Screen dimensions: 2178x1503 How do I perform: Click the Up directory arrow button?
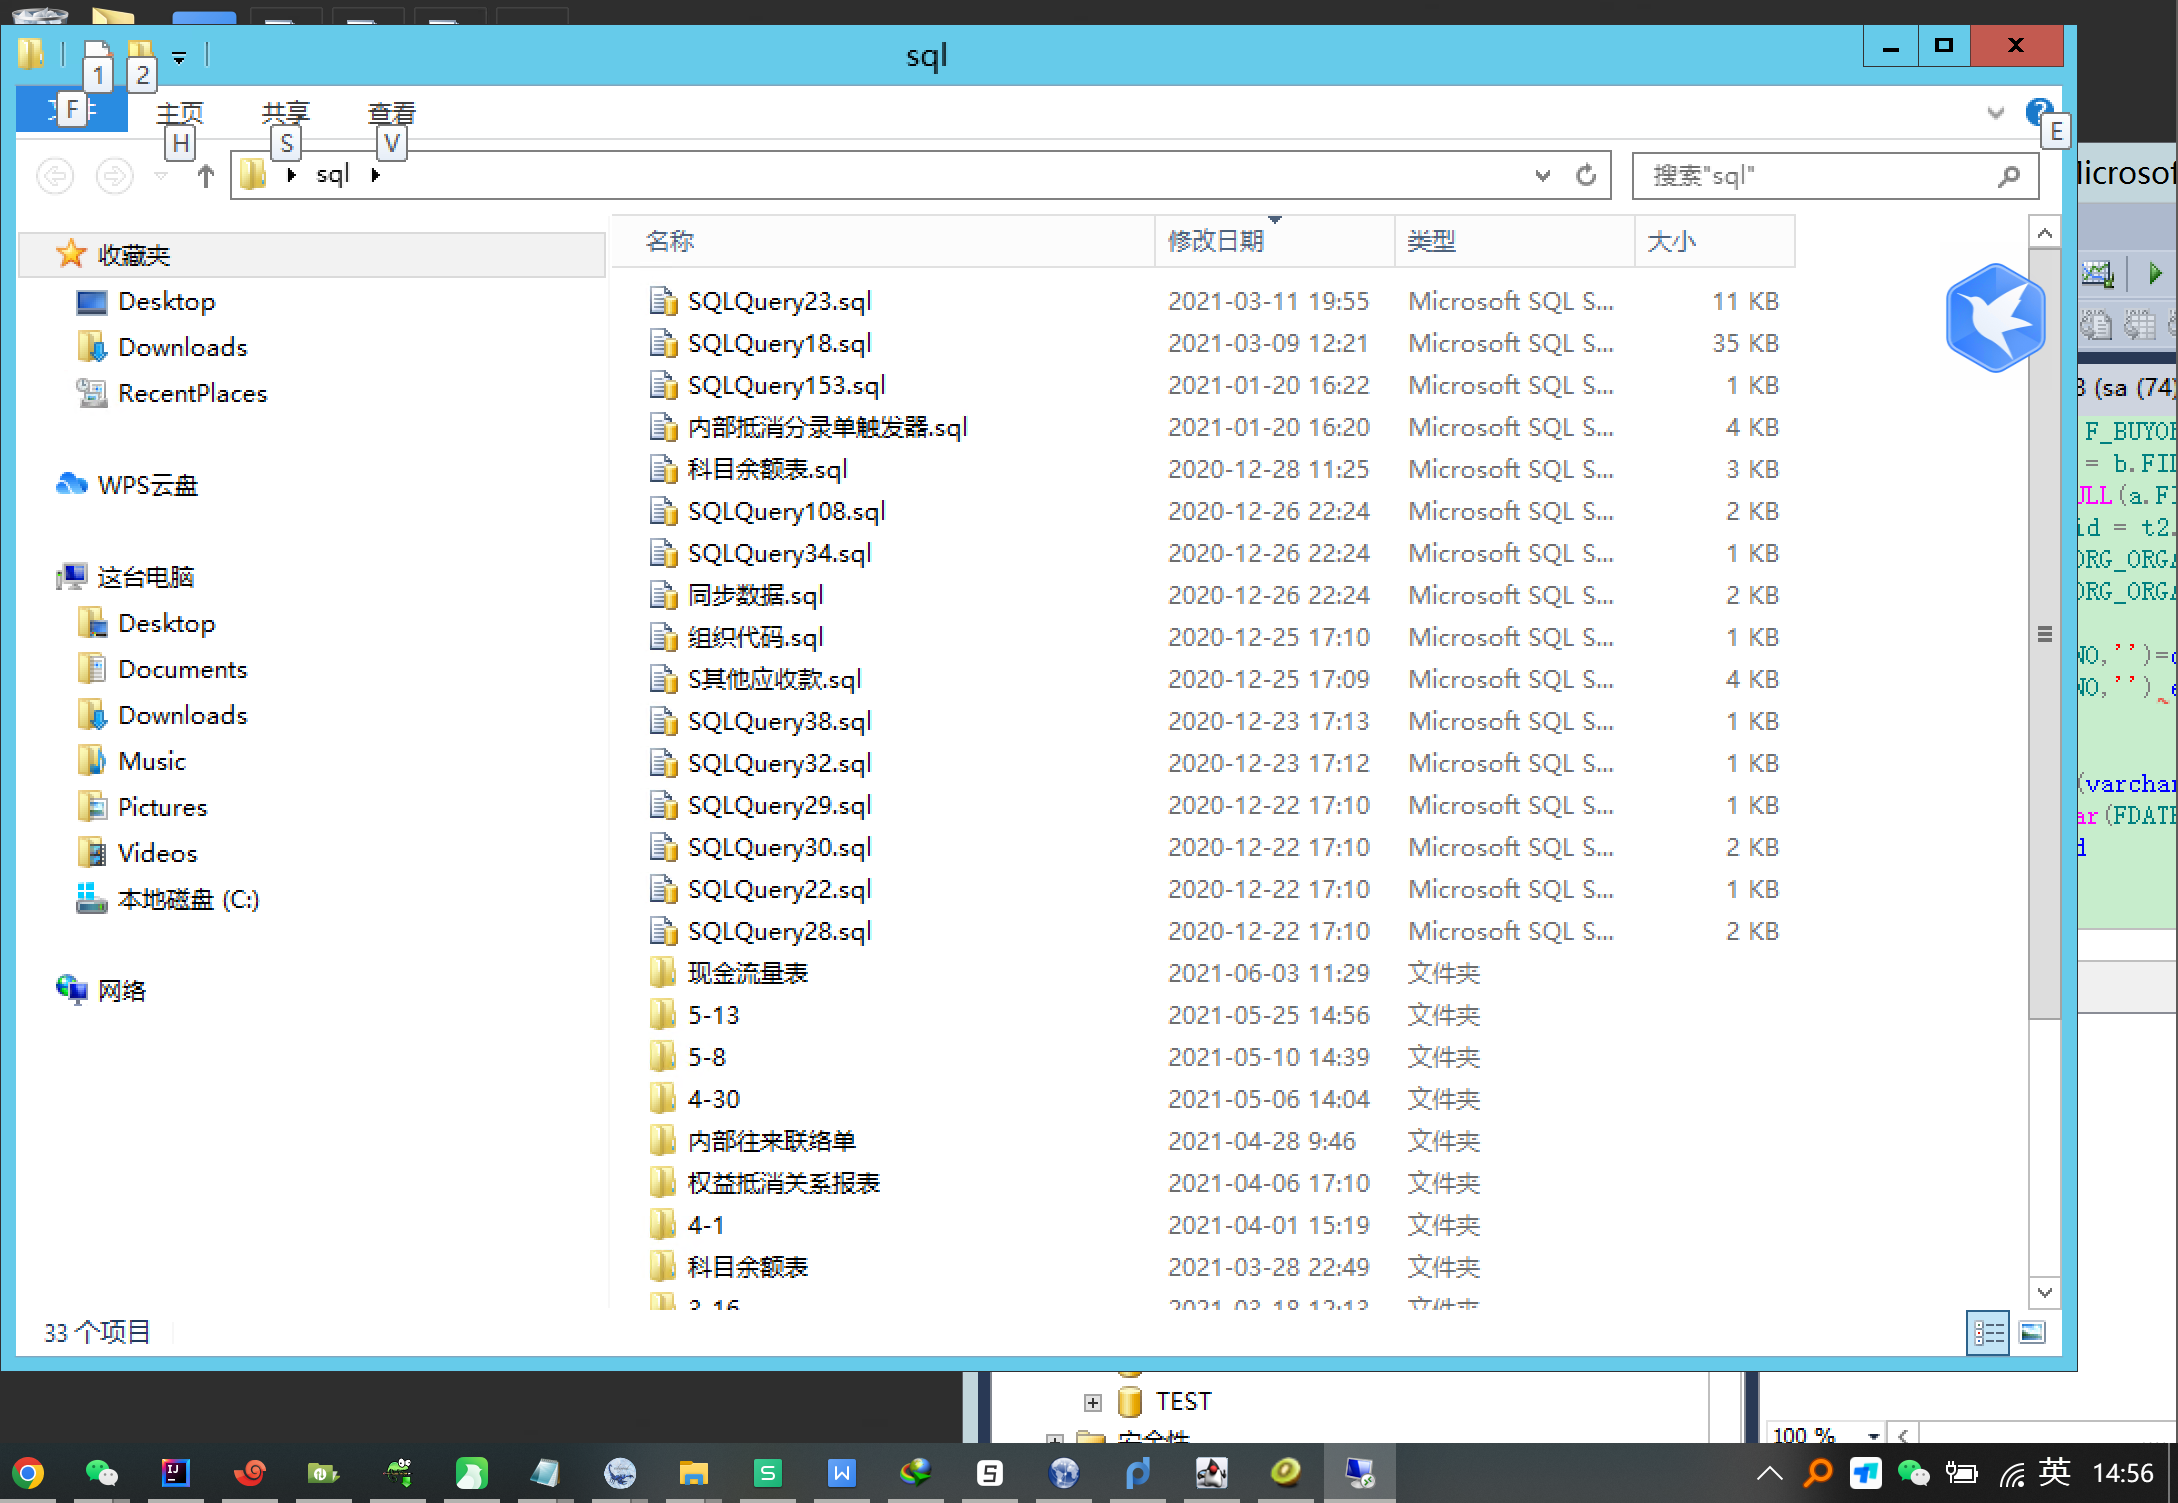click(206, 176)
